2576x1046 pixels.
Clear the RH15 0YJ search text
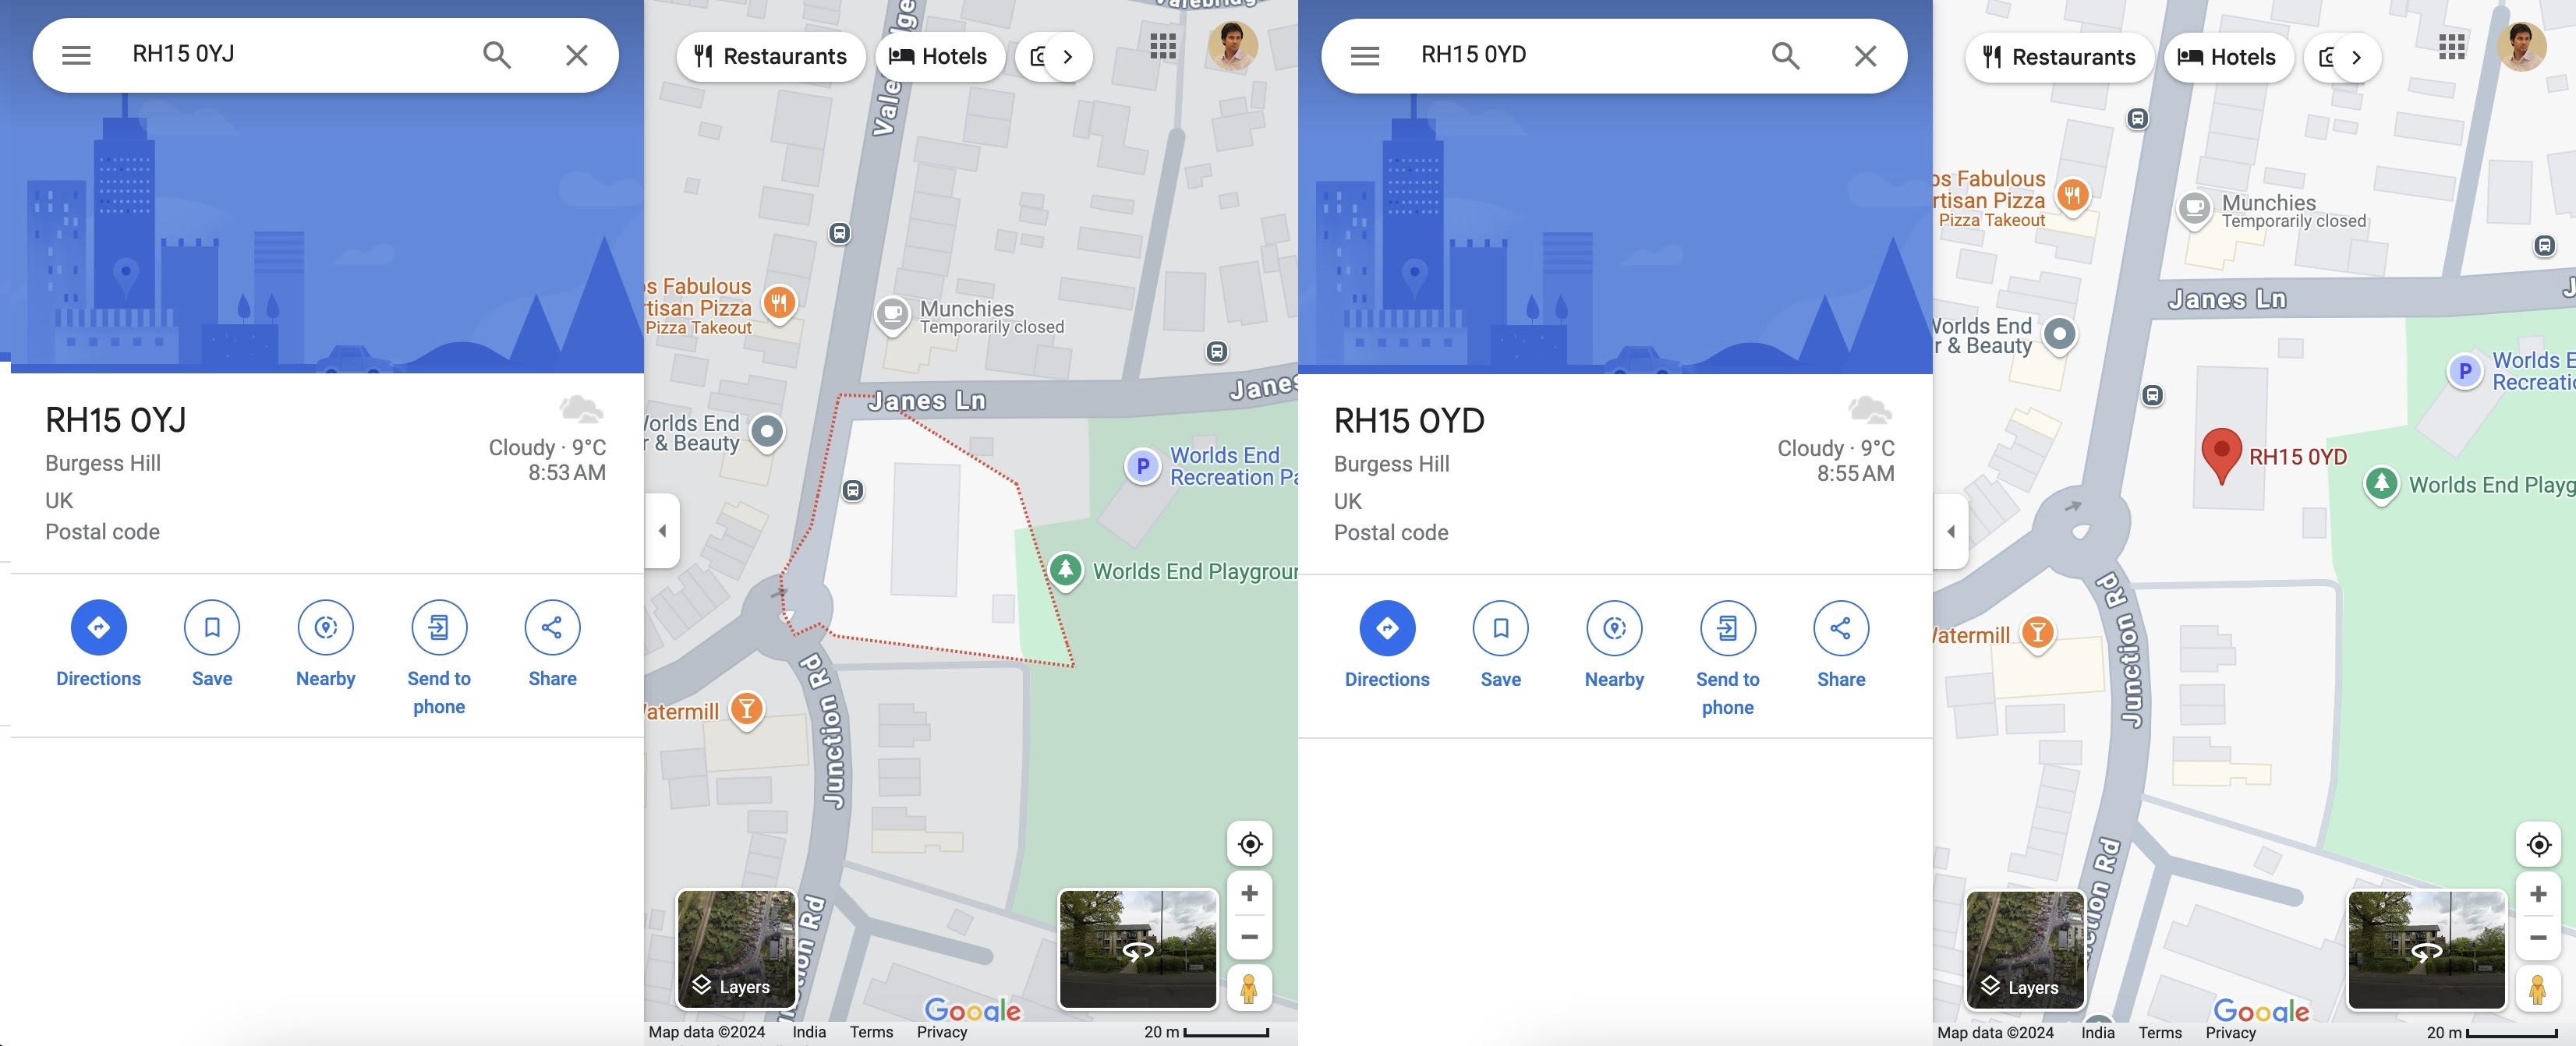(576, 55)
